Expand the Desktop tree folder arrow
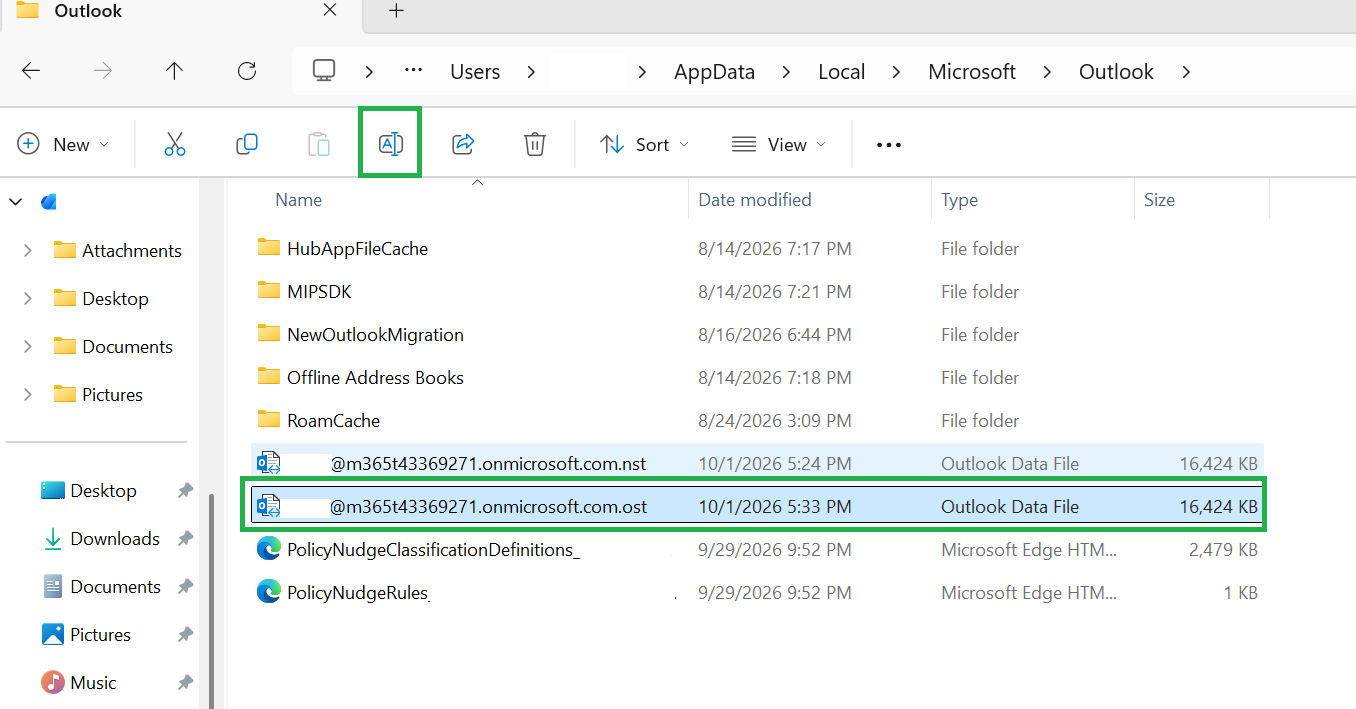Image resolution: width=1356 pixels, height=709 pixels. pos(27,299)
